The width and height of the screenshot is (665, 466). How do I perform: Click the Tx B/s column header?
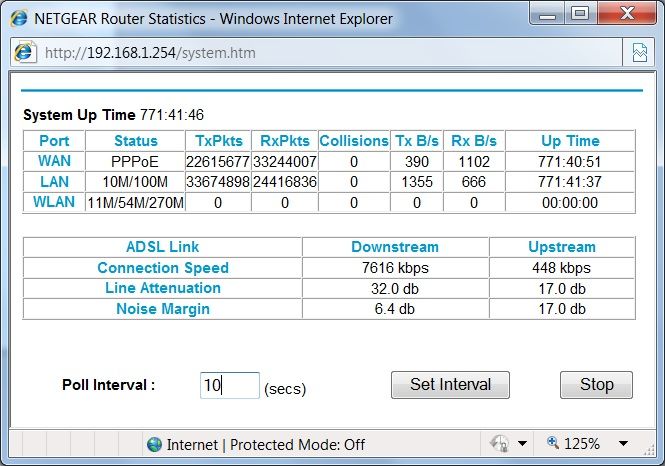[417, 141]
